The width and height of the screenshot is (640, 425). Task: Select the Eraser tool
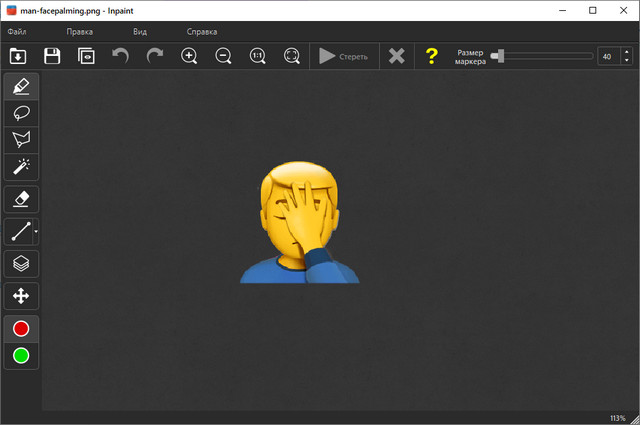[21, 198]
